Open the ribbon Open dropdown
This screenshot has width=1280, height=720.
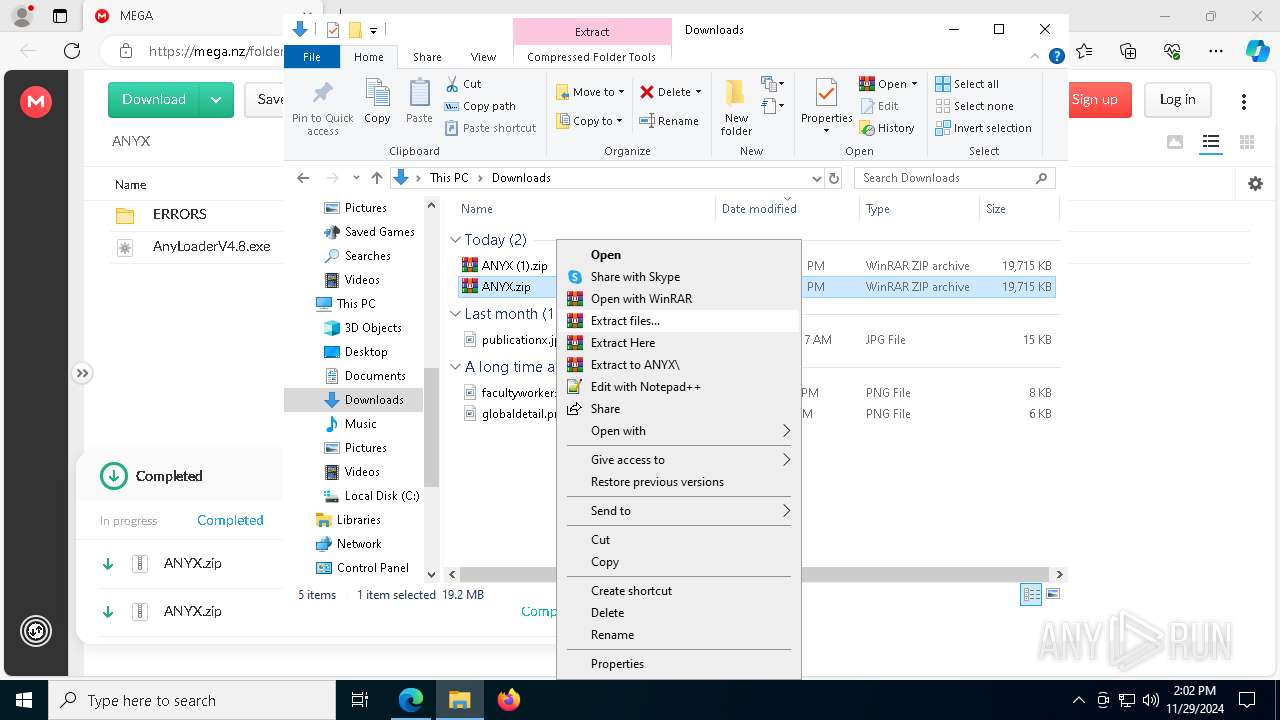coord(888,84)
